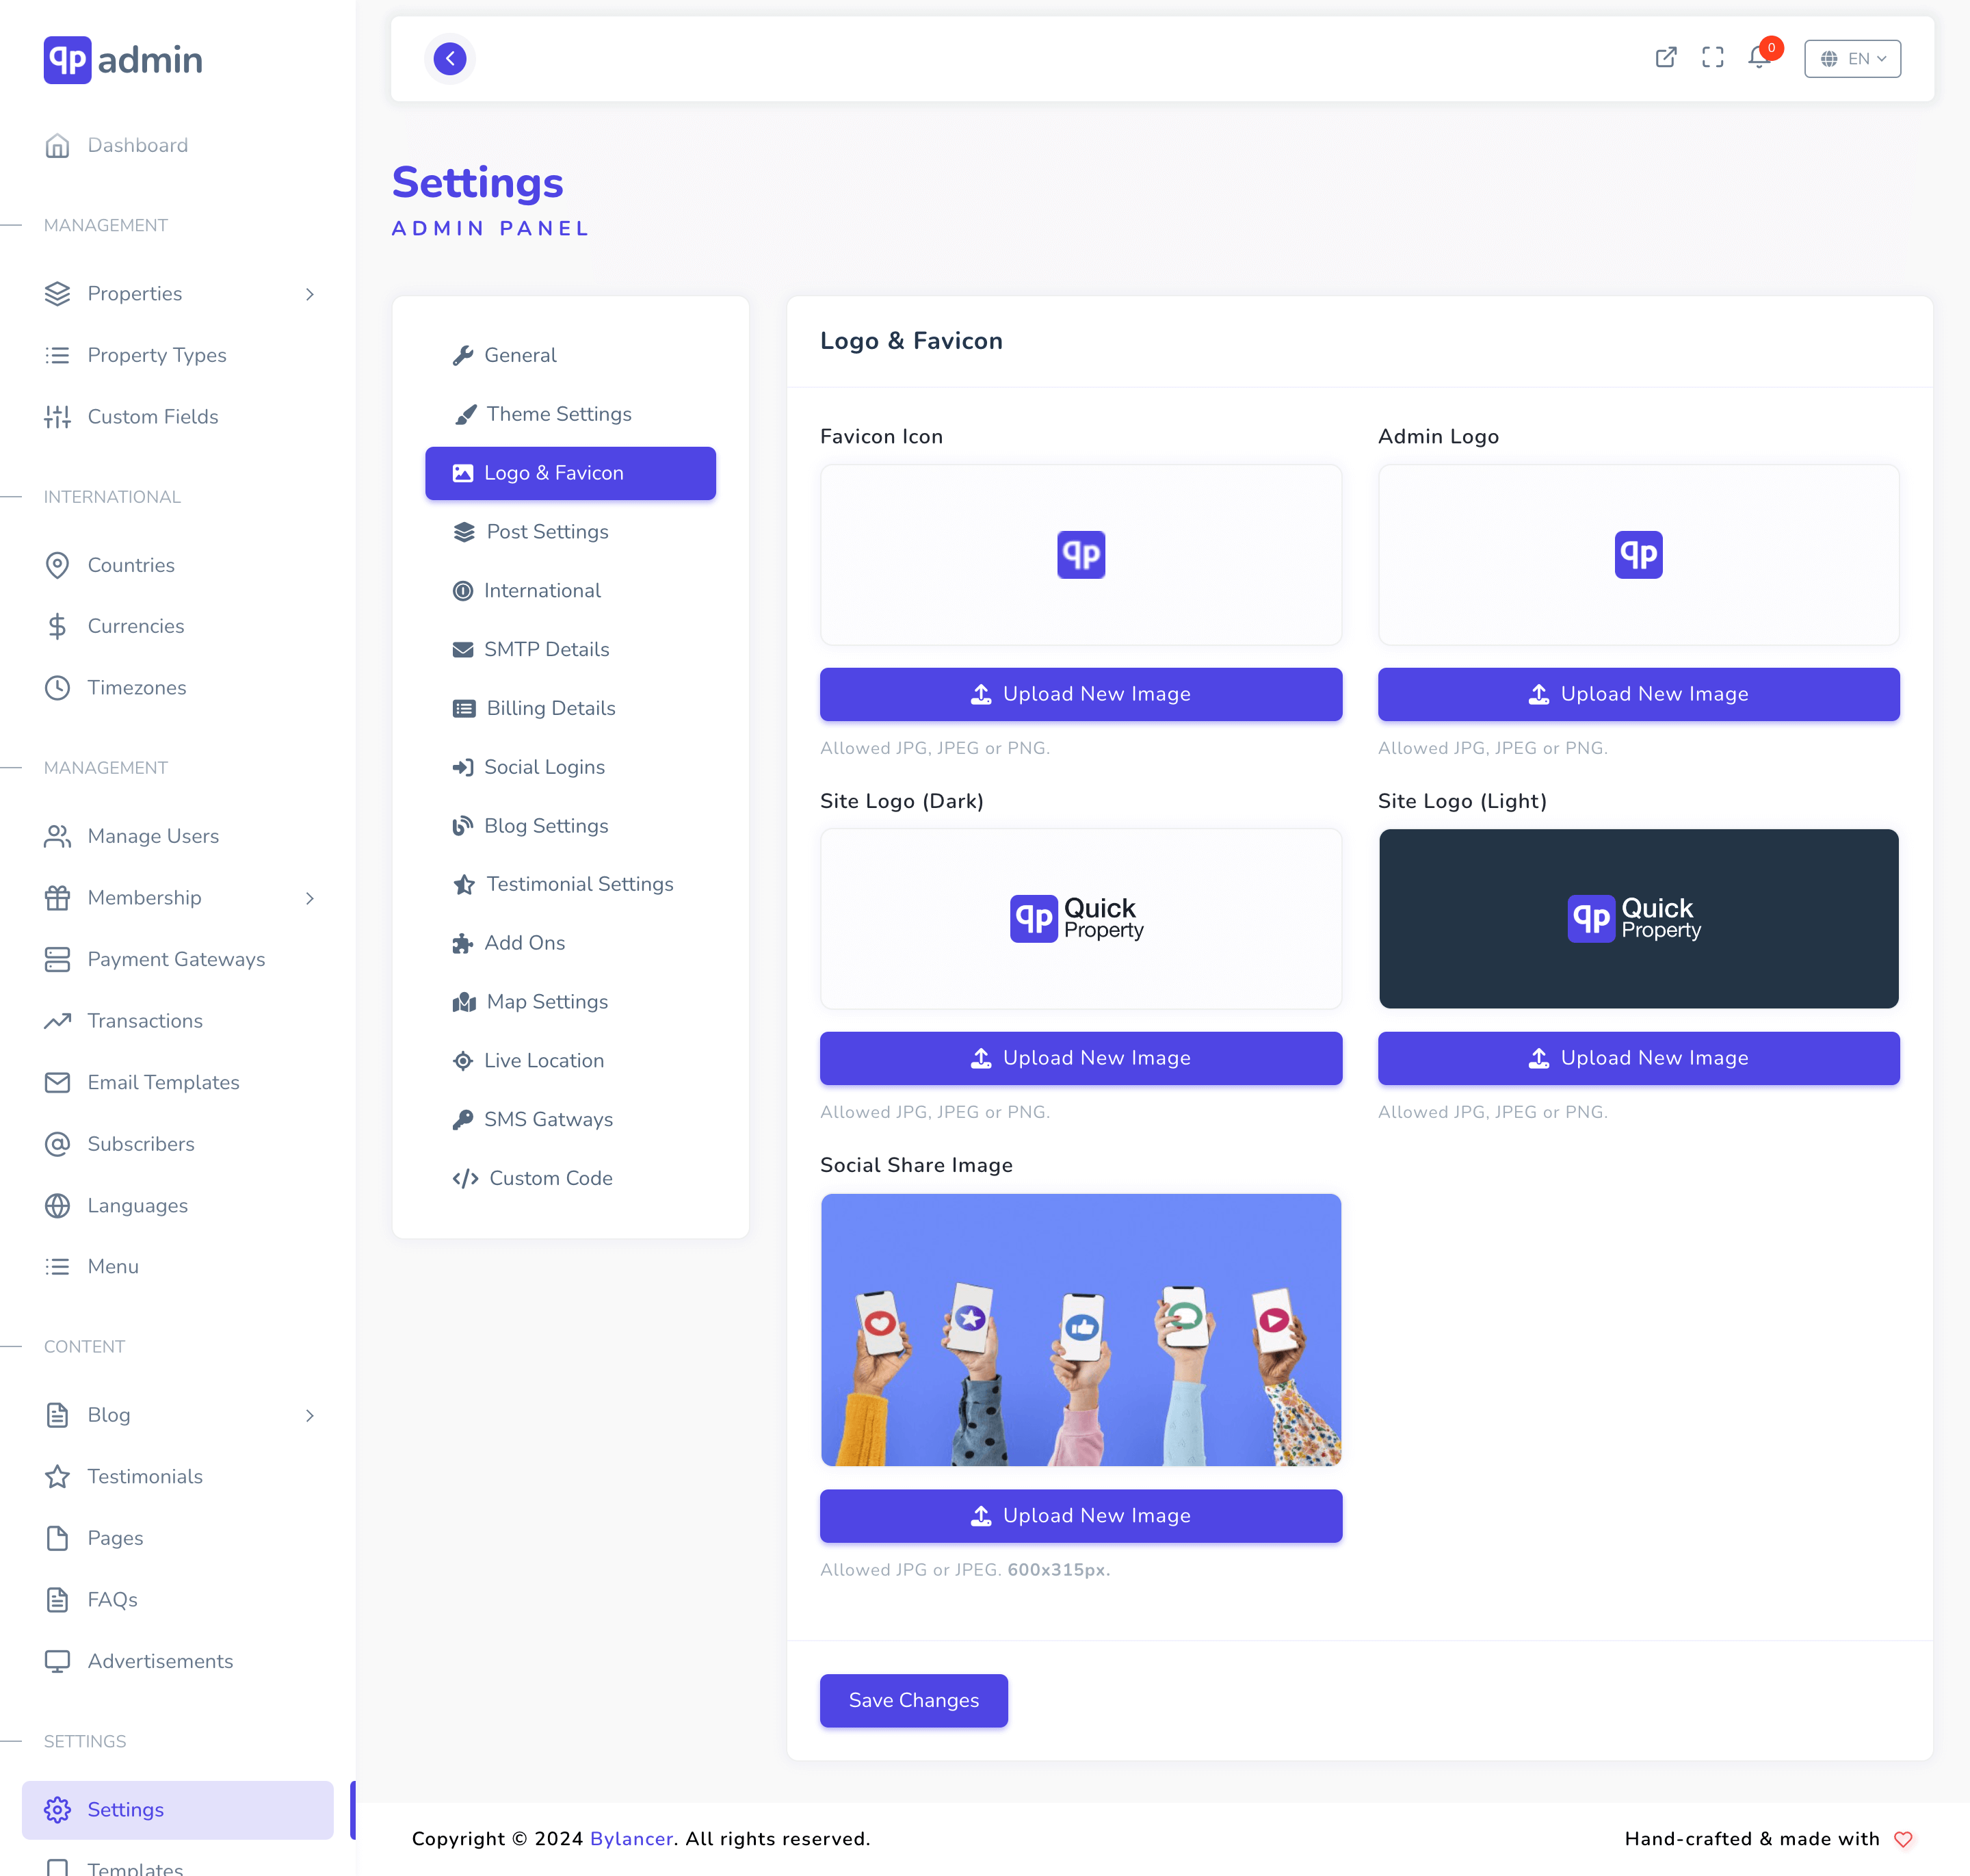Open Billing Details tab
This screenshot has height=1876, width=1970.
[x=570, y=708]
